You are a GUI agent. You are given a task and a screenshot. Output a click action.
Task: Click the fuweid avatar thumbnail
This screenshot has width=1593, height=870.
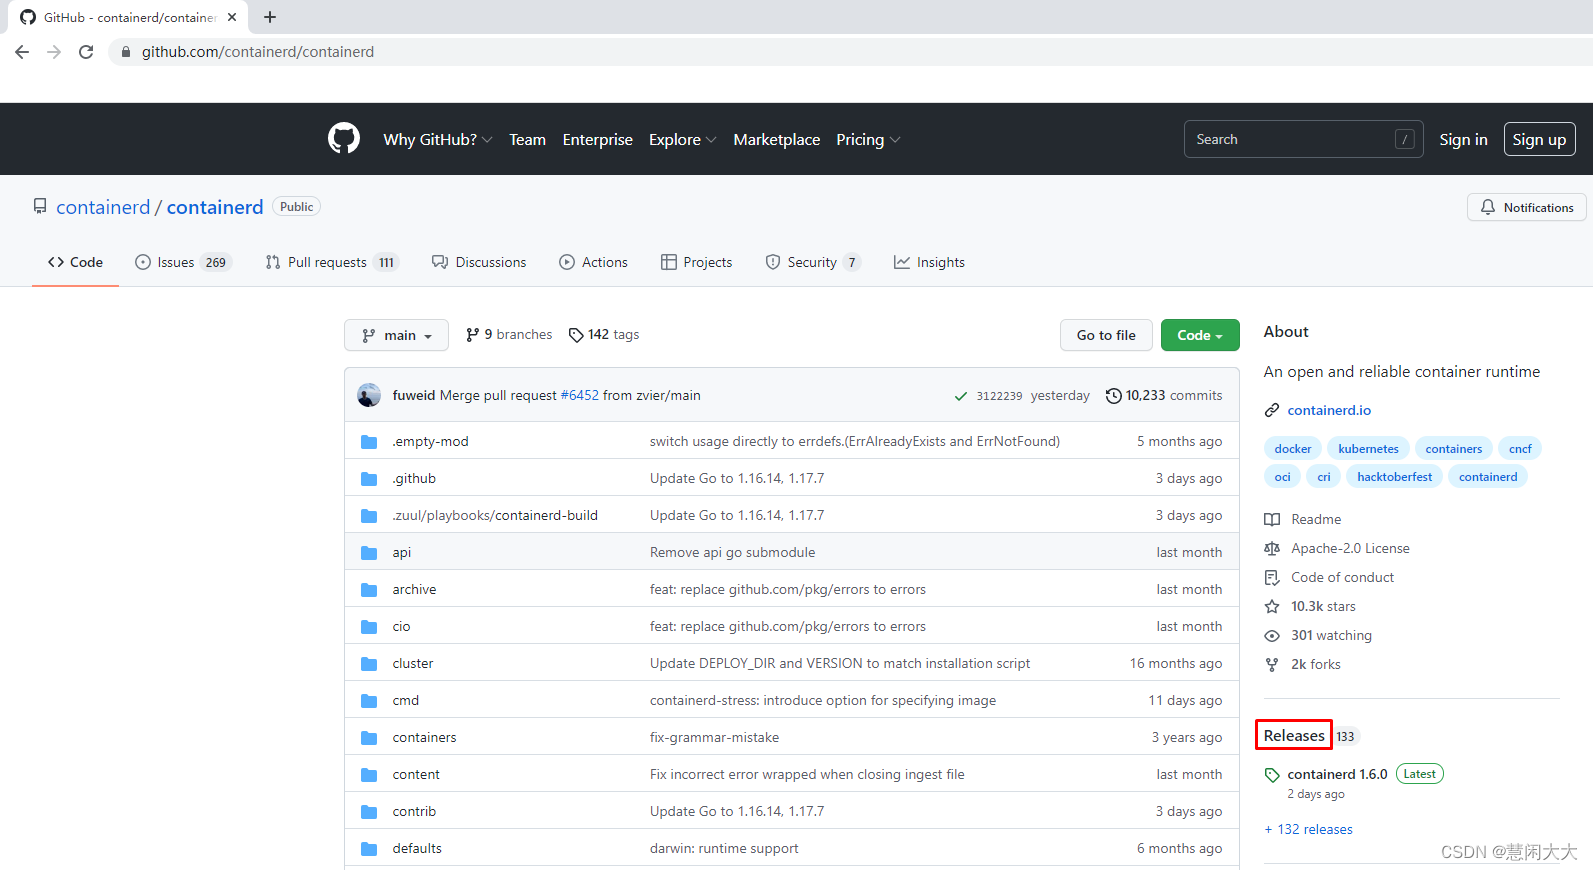pos(369,395)
